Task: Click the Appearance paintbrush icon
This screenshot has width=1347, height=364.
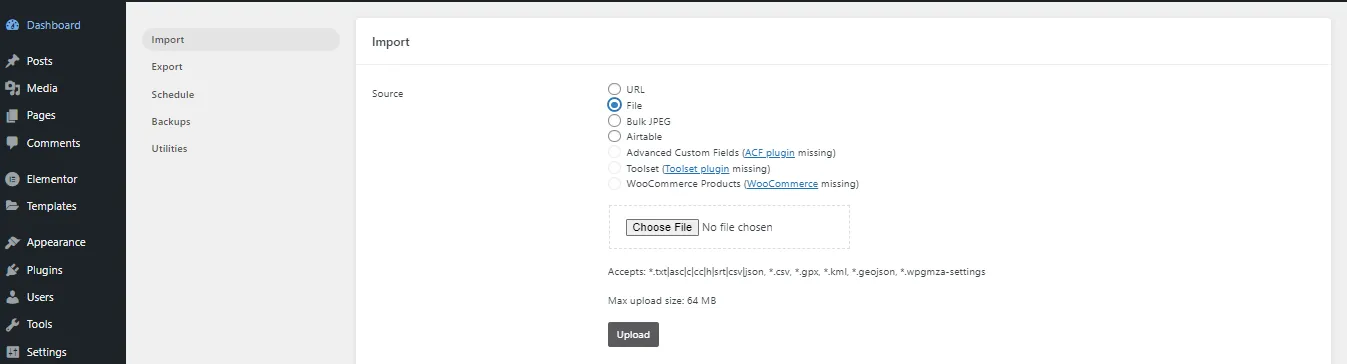Action: pos(12,242)
